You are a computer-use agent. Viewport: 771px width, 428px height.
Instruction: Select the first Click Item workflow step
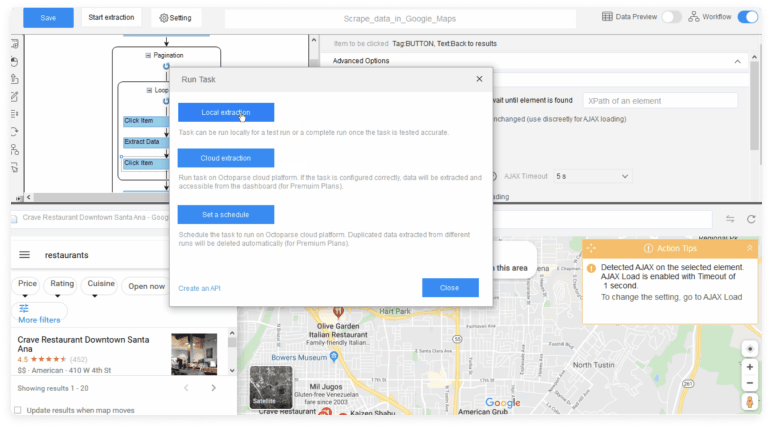point(145,121)
